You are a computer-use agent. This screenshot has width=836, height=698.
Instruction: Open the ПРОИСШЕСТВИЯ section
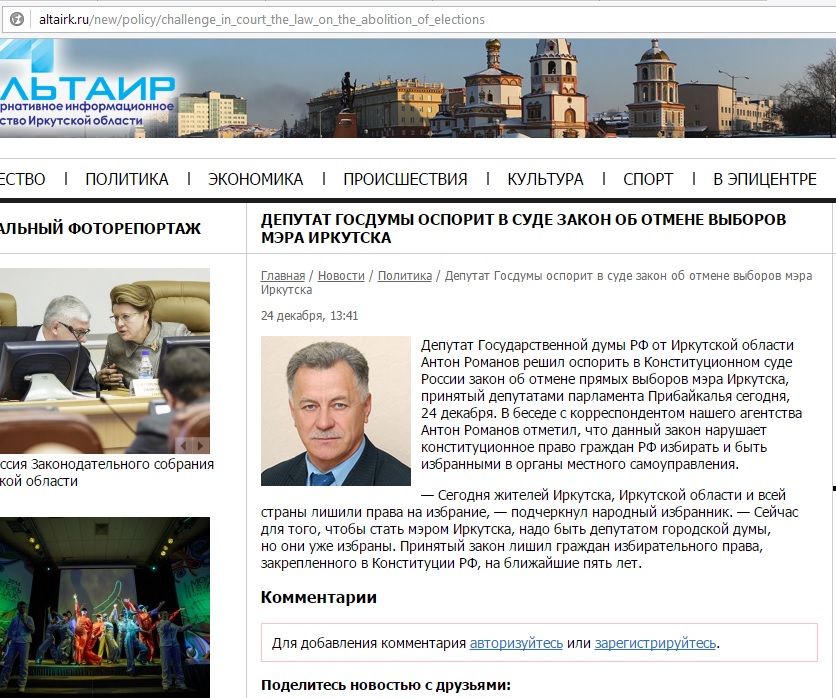tap(404, 178)
